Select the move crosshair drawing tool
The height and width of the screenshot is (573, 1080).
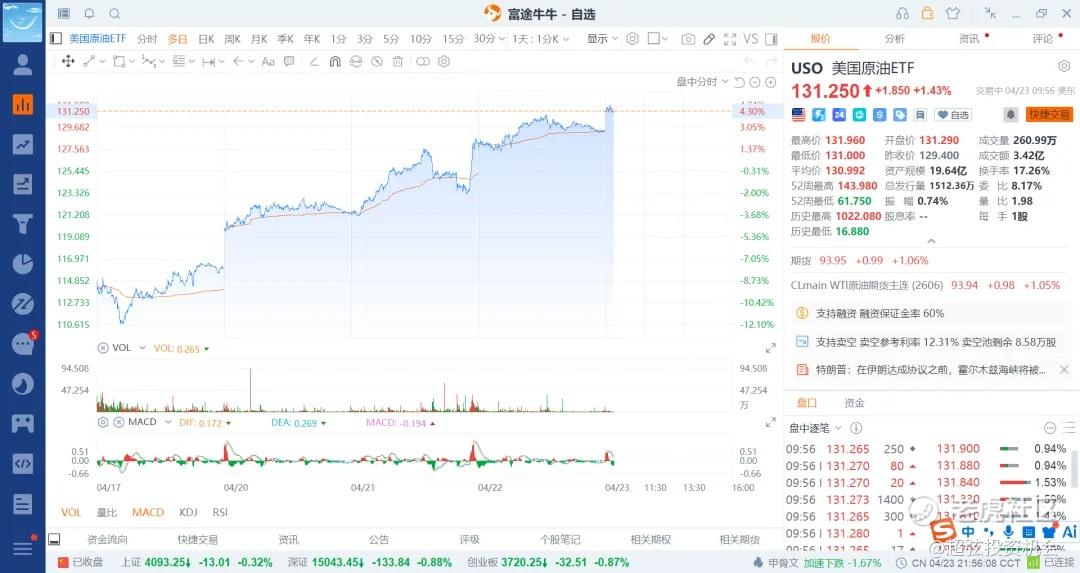coord(68,61)
